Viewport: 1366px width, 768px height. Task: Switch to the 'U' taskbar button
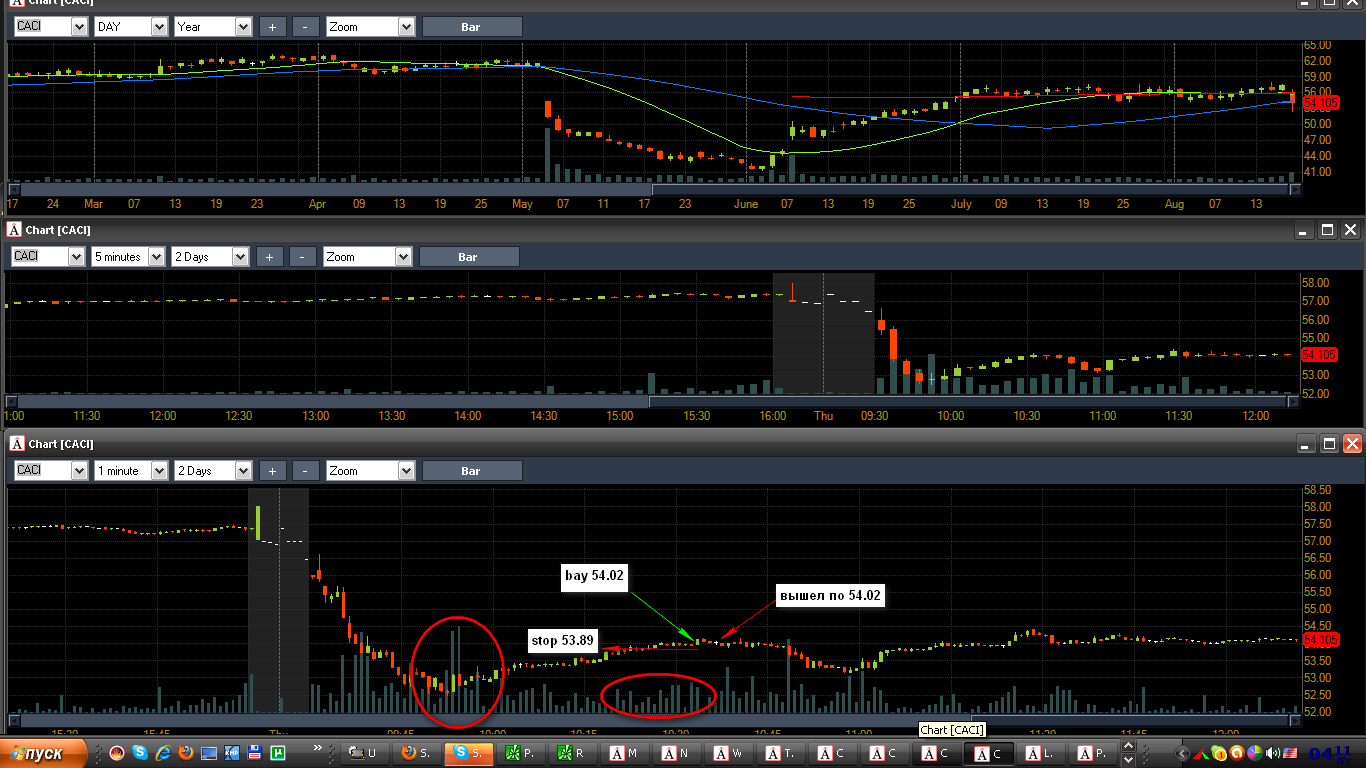365,753
